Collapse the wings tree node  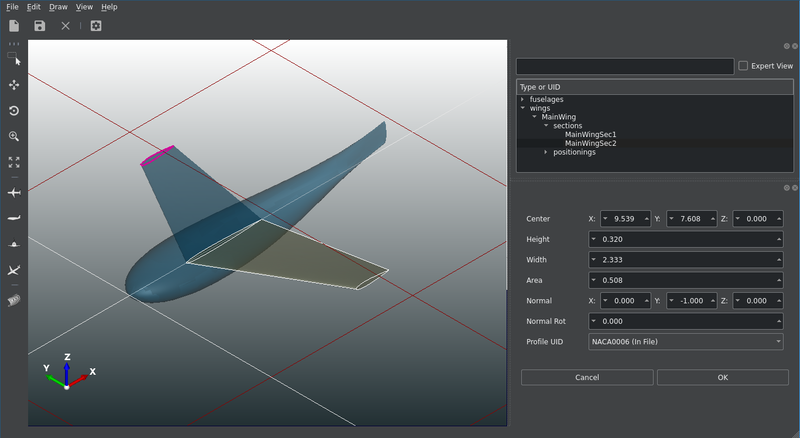click(522, 108)
